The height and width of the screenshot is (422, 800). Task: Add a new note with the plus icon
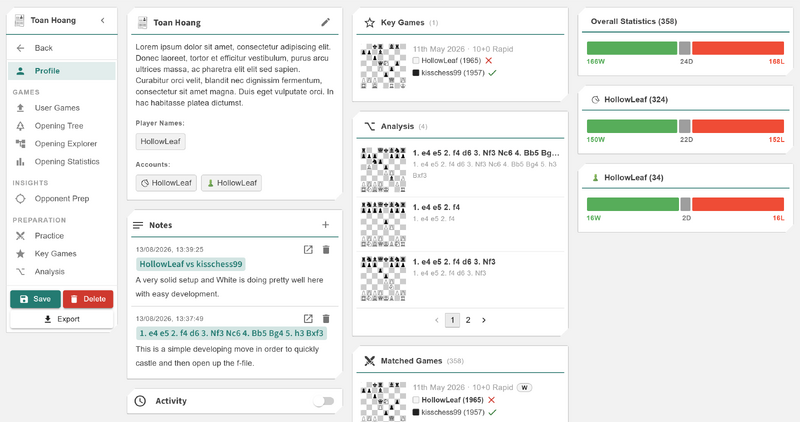(326, 225)
